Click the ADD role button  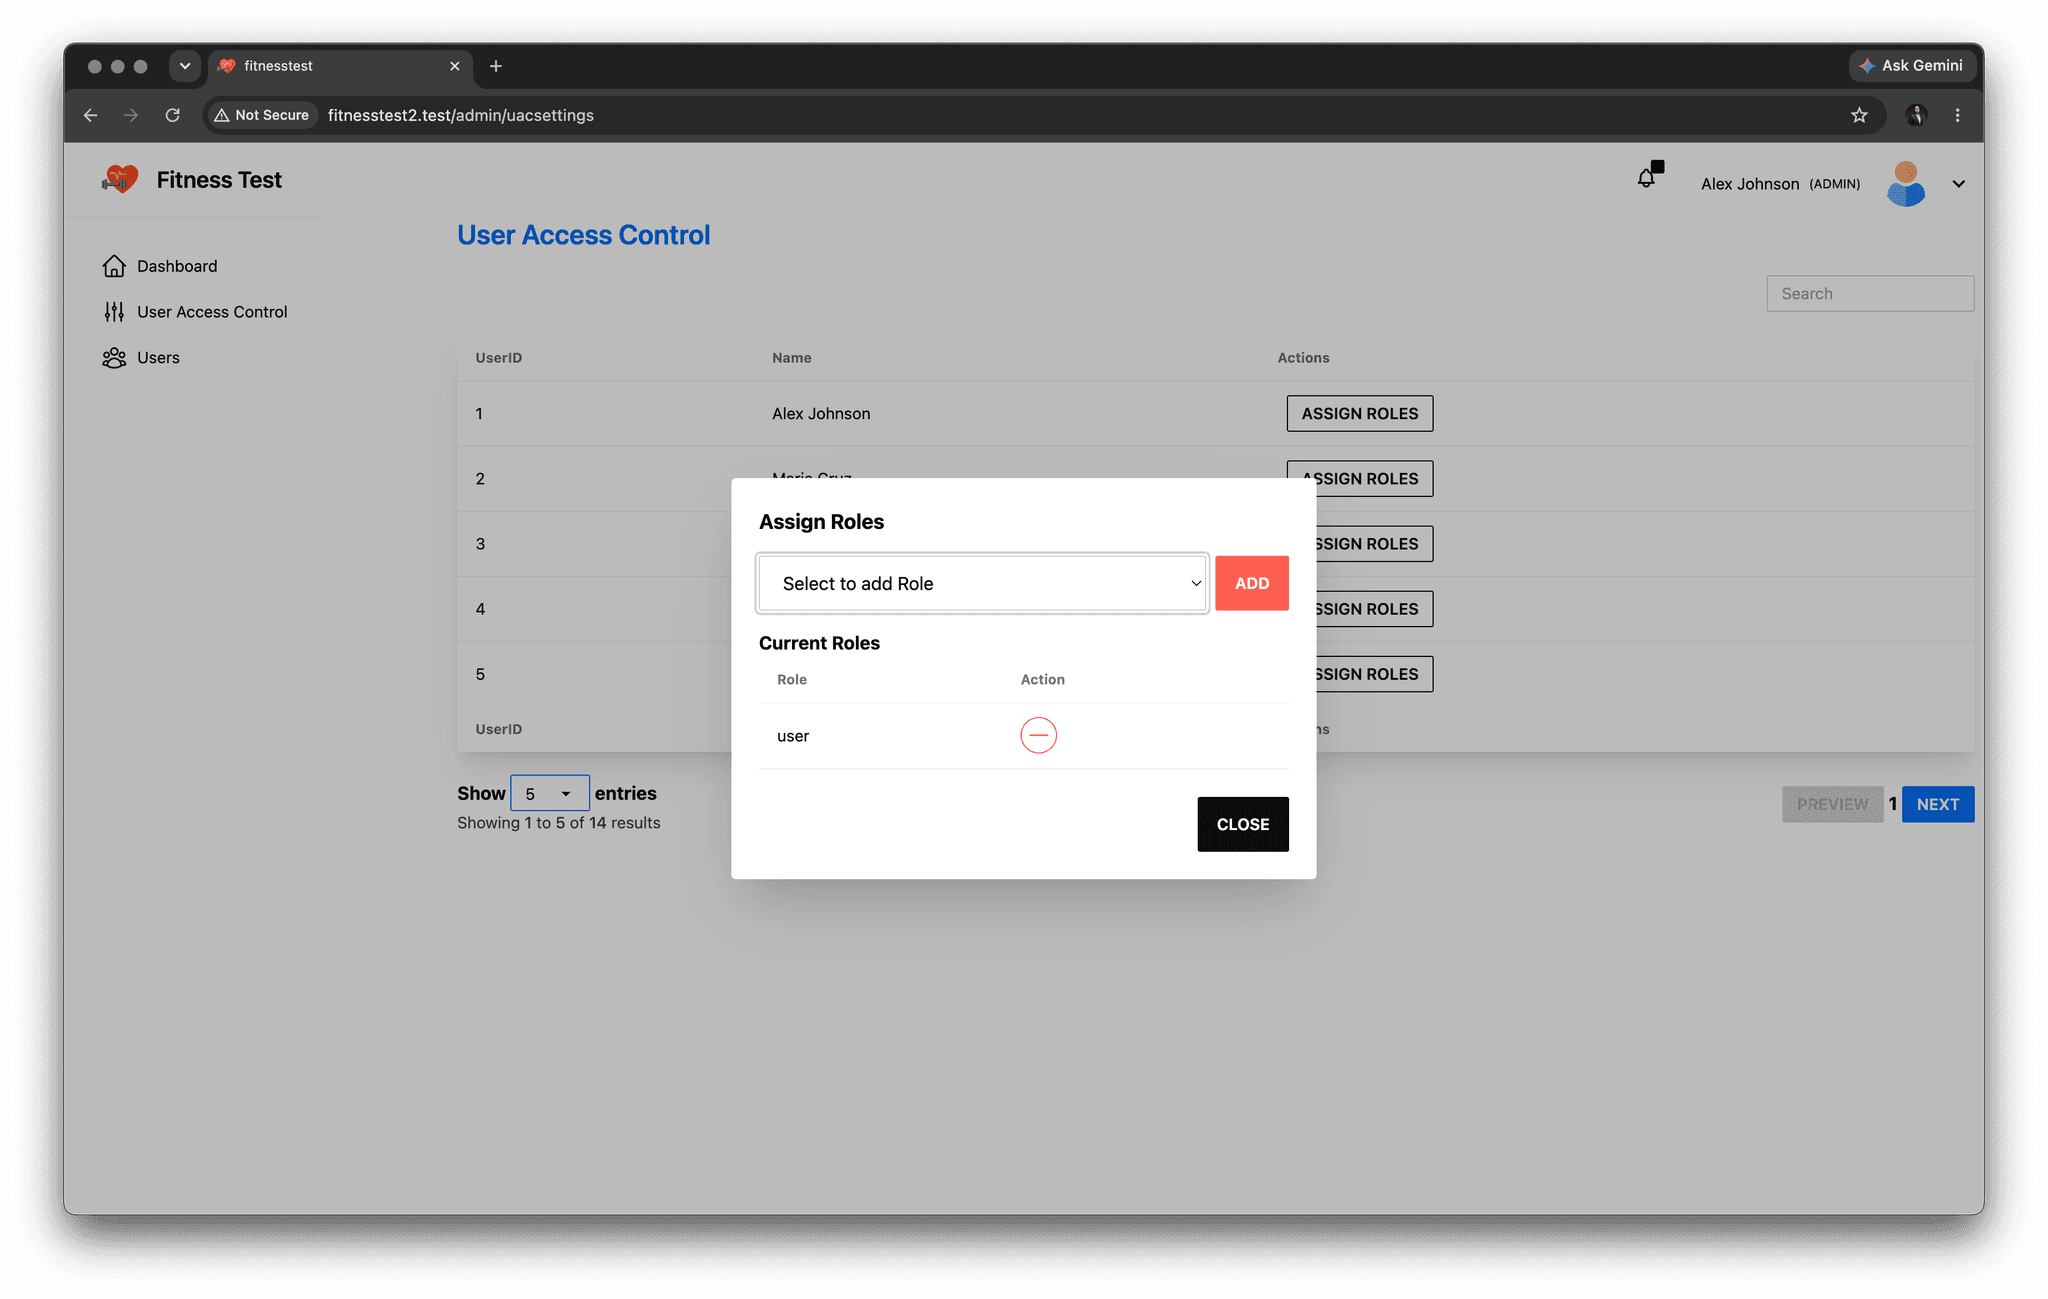pos(1251,583)
